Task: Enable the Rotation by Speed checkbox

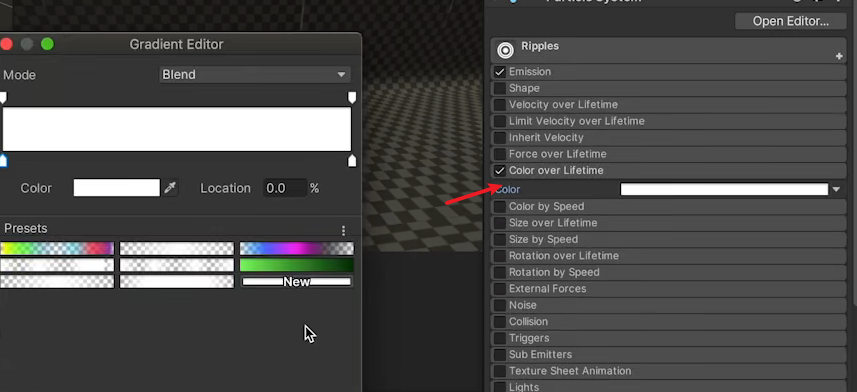Action: pos(500,272)
